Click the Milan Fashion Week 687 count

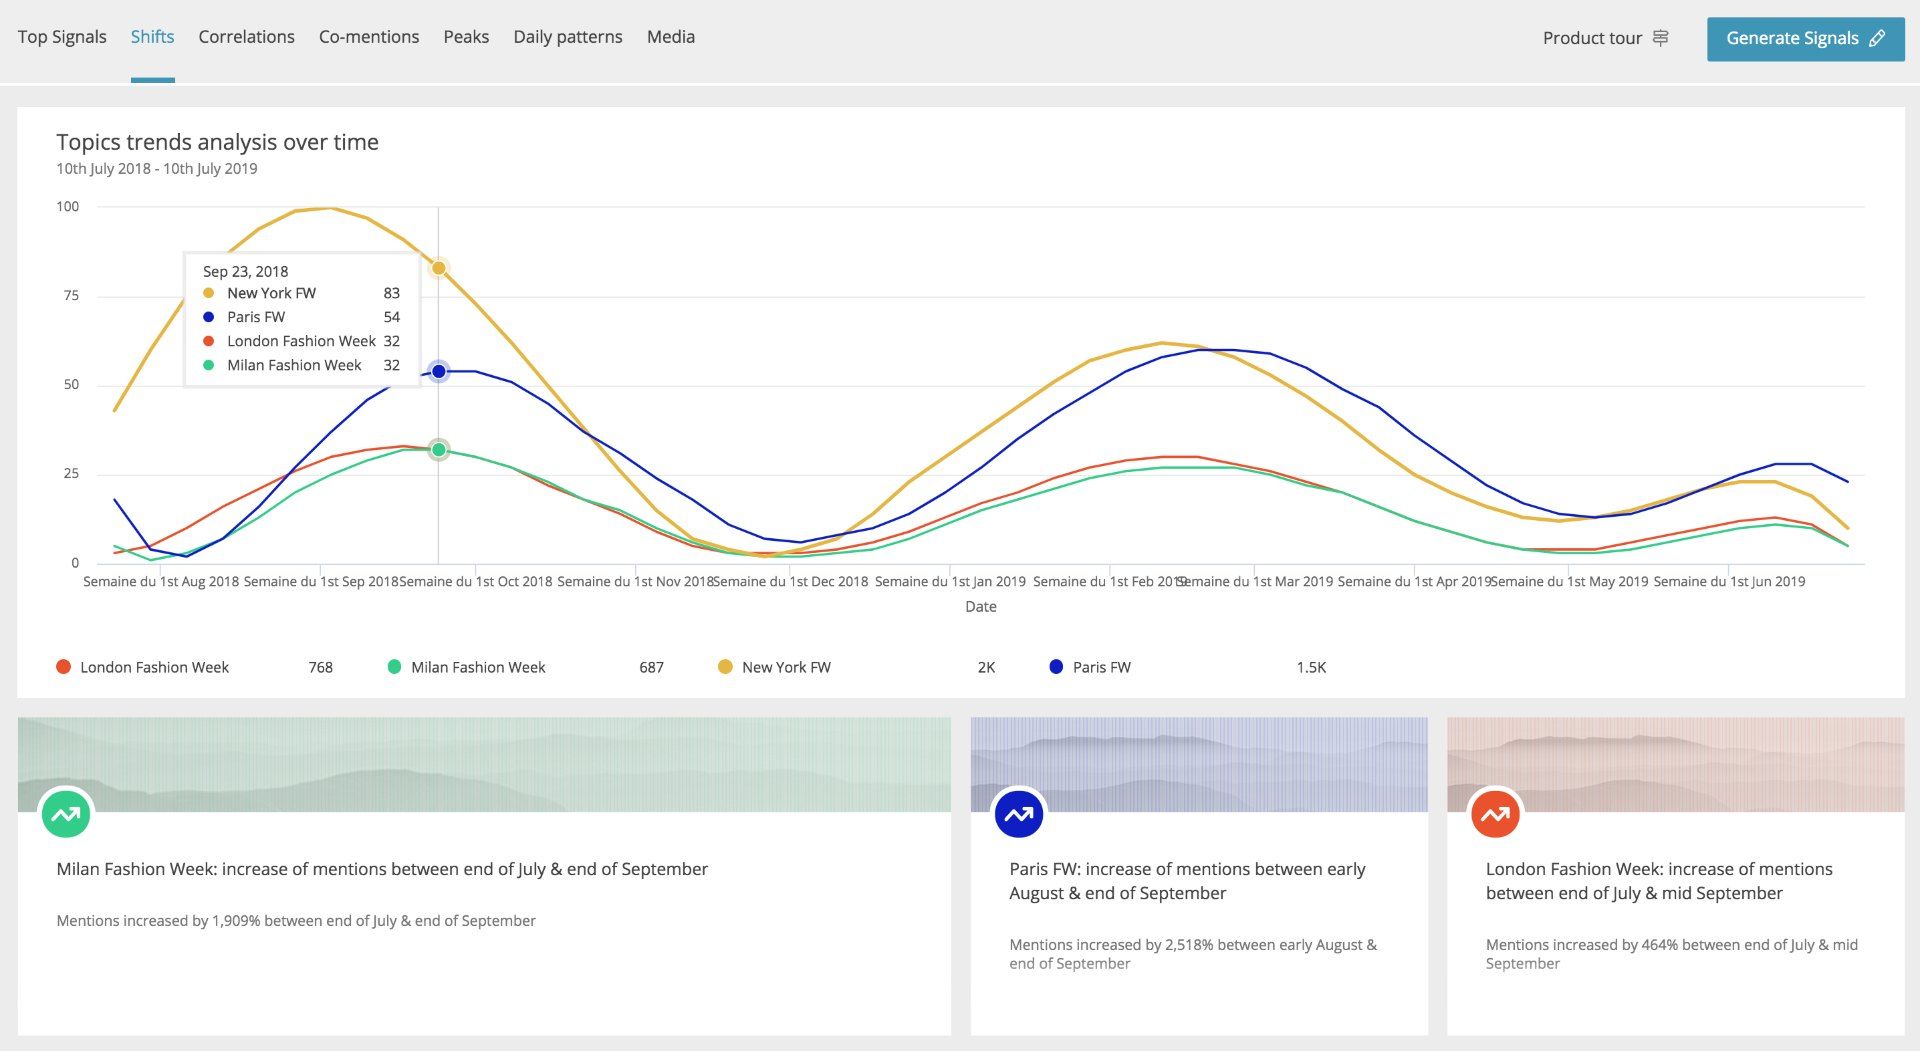point(651,667)
